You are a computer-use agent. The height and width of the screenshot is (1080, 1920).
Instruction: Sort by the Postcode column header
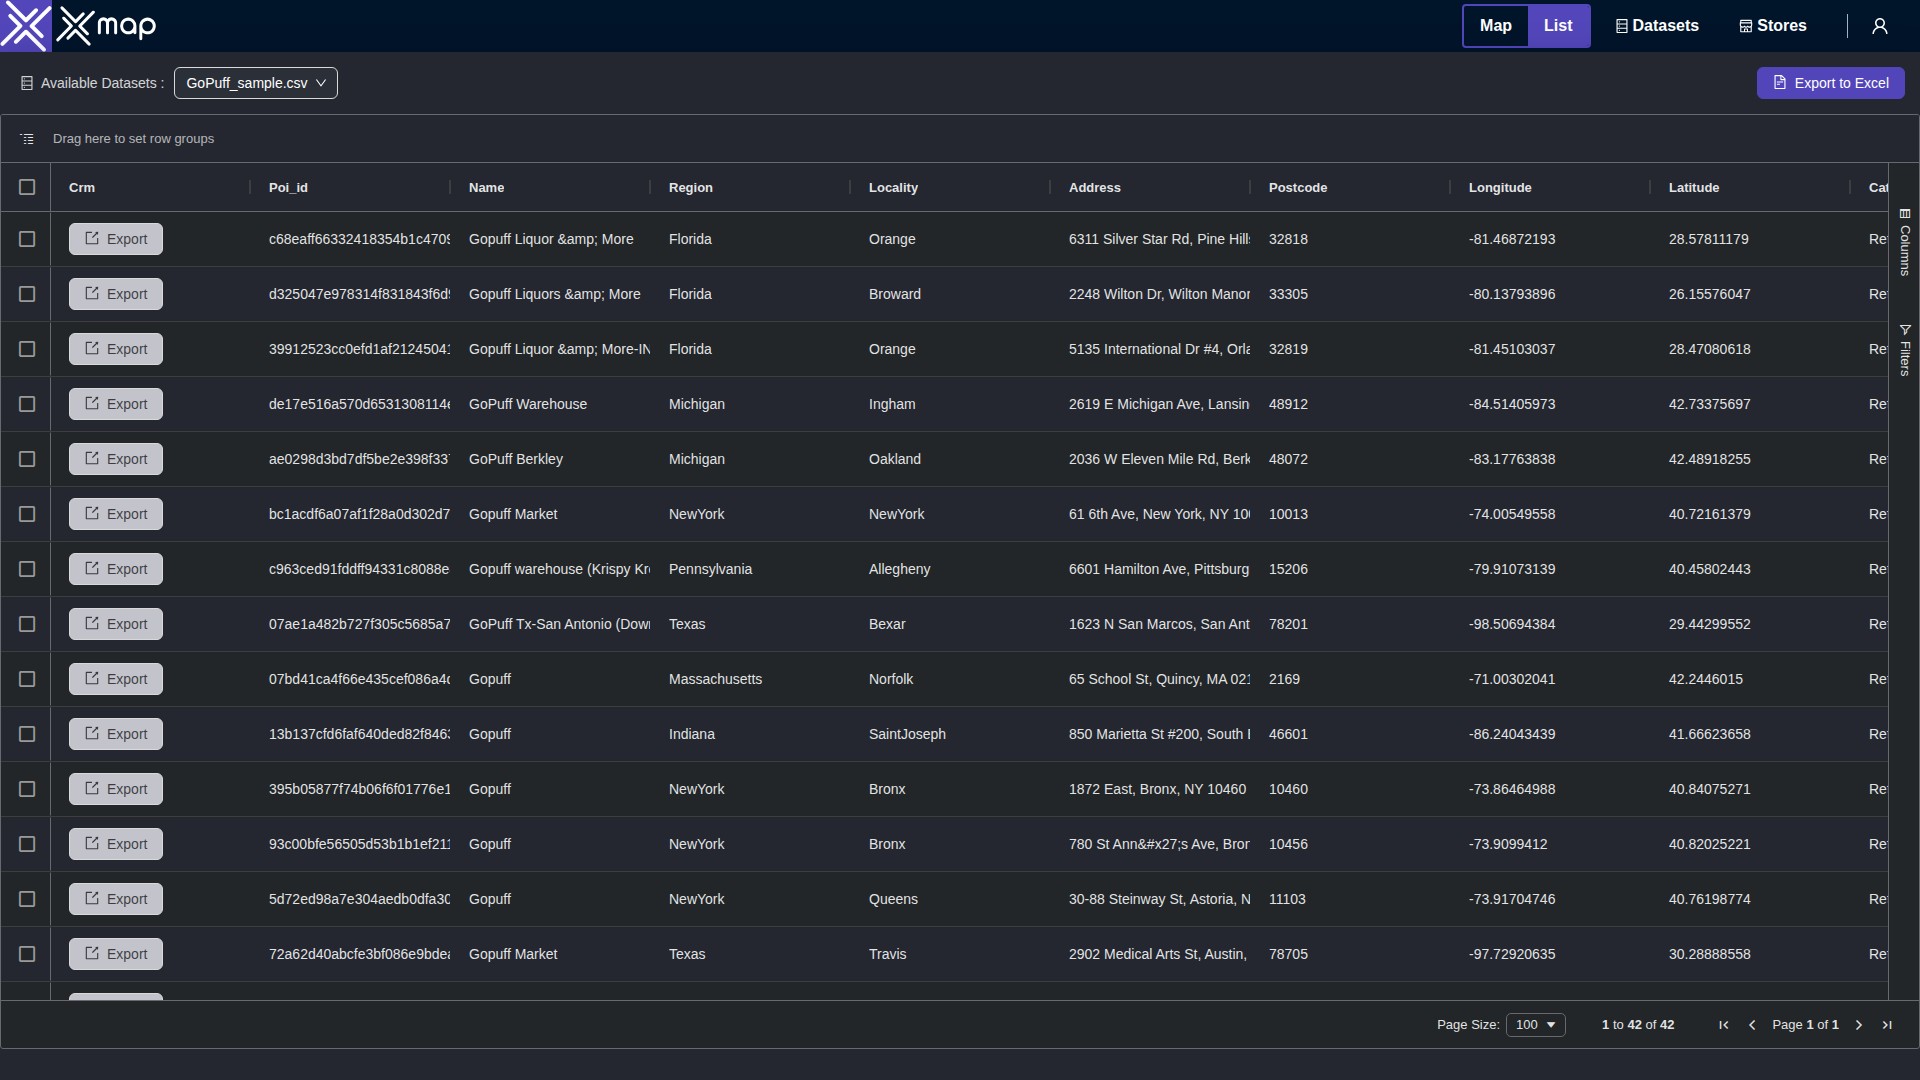pos(1297,187)
